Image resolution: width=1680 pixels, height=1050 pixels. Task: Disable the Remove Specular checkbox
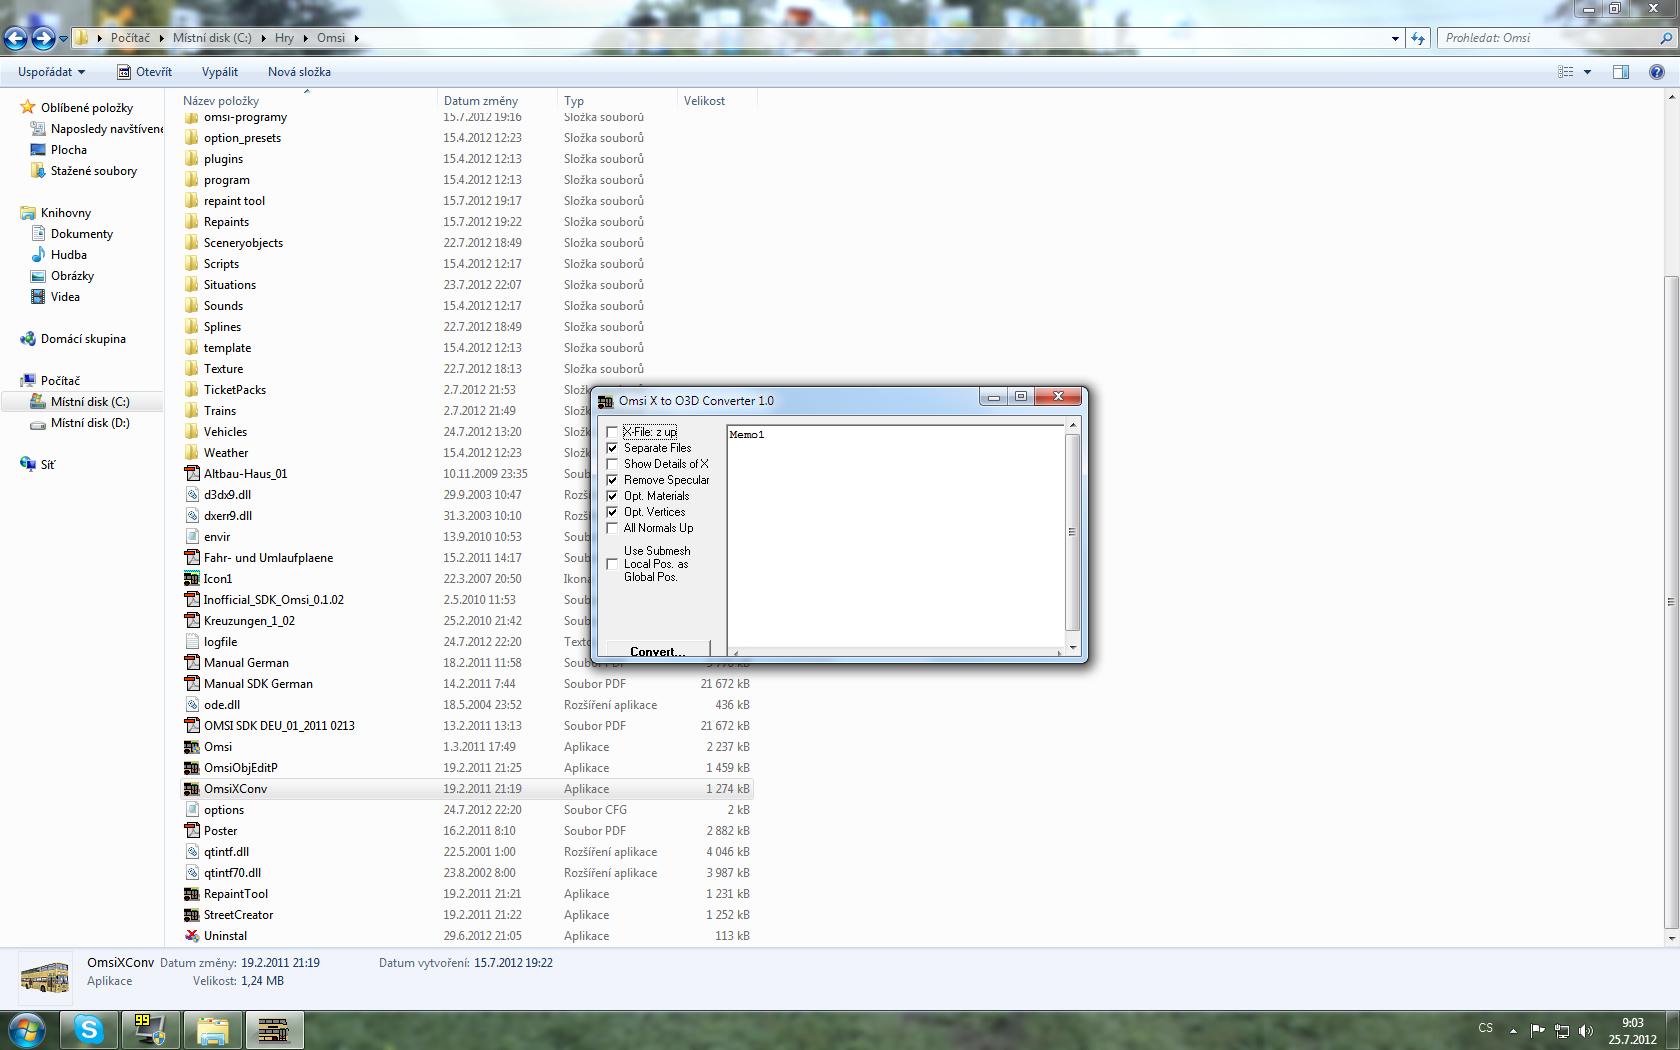[612, 480]
